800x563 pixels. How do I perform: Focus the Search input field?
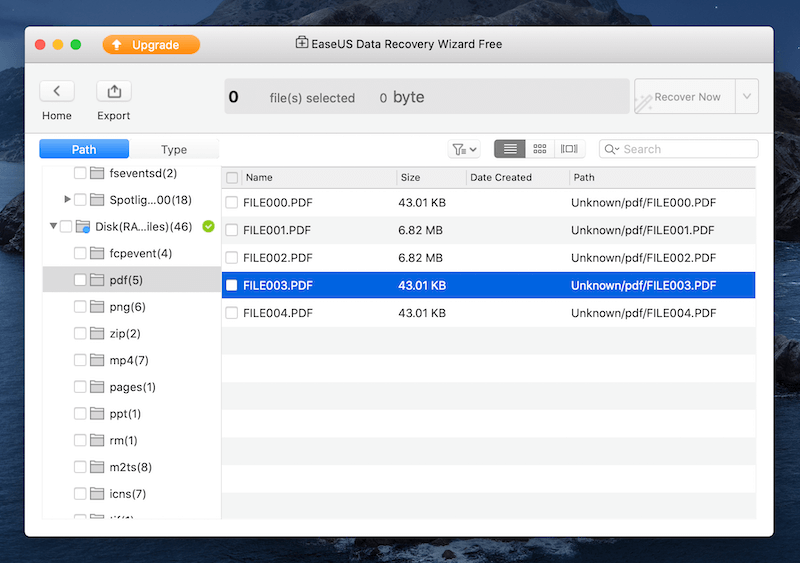pyautogui.click(x=679, y=149)
